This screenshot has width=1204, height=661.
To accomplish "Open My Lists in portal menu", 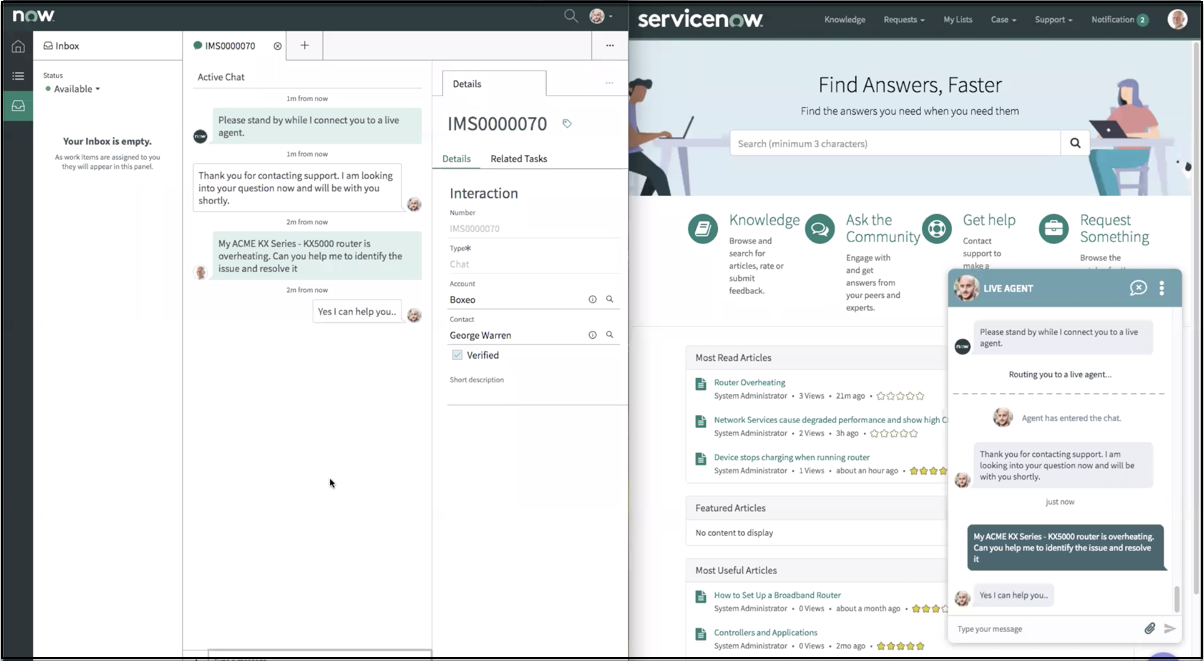I will coord(958,19).
